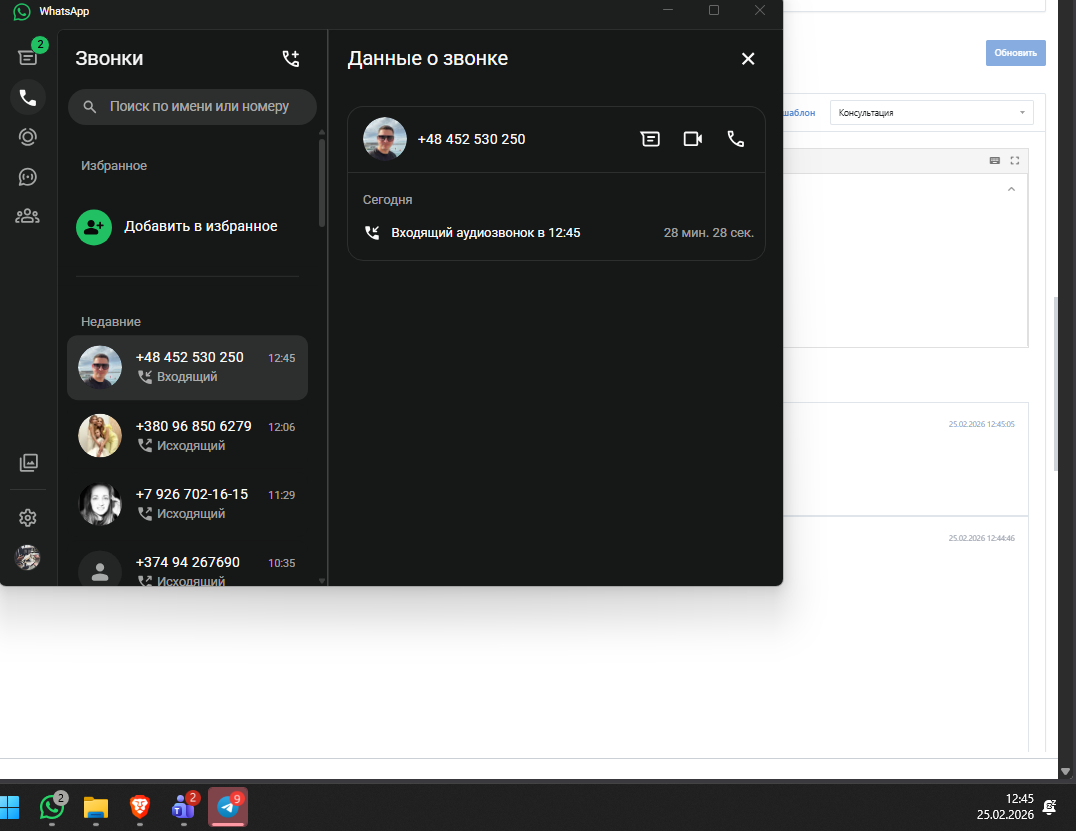Screen dimensions: 1076x831
Task: Click 'шаблон' link in background window
Action: [799, 113]
